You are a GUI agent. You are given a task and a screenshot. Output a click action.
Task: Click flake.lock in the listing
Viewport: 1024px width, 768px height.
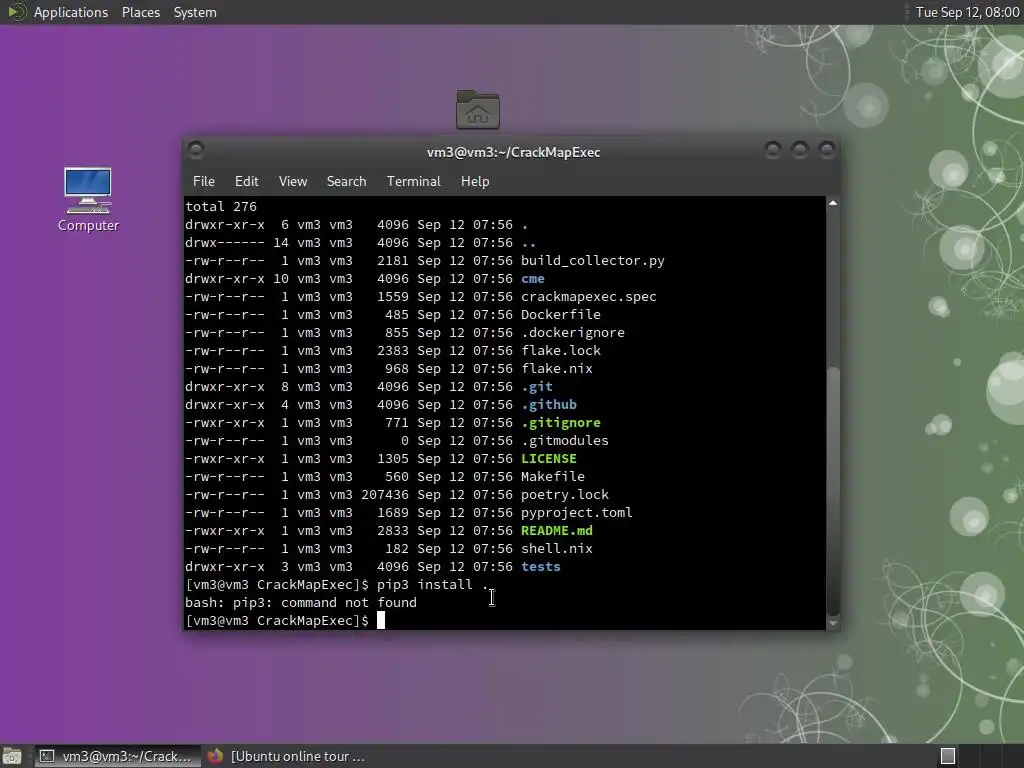(560, 351)
